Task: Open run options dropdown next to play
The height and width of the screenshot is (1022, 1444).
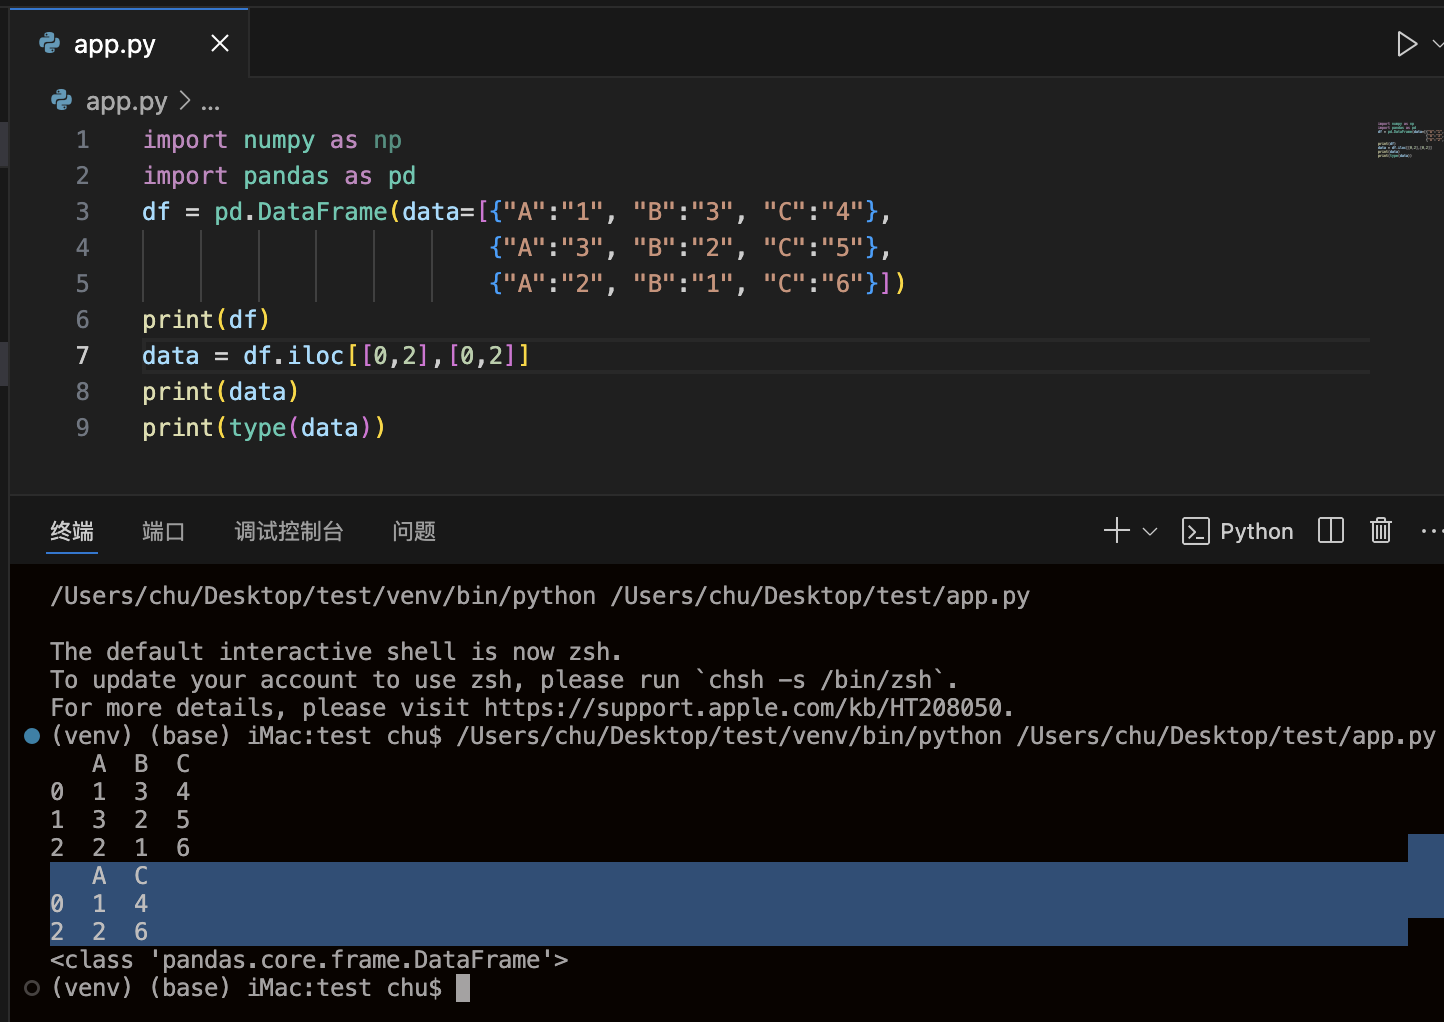Action: click(x=1437, y=44)
